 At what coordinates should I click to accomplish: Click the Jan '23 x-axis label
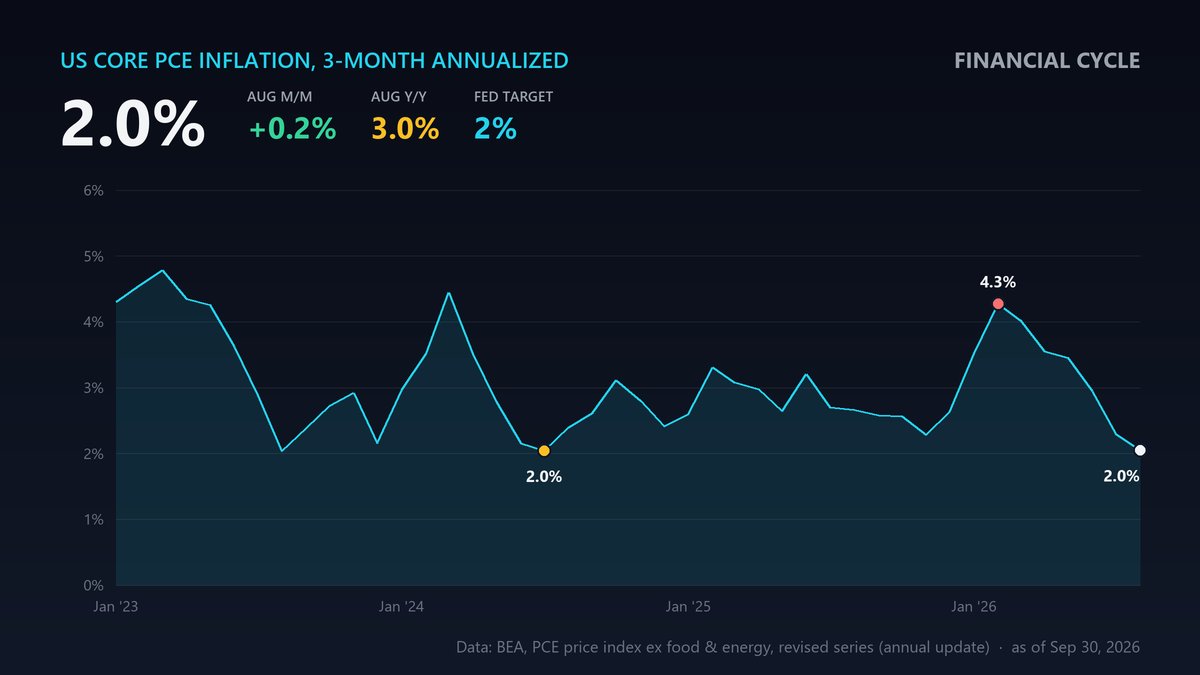click(116, 607)
